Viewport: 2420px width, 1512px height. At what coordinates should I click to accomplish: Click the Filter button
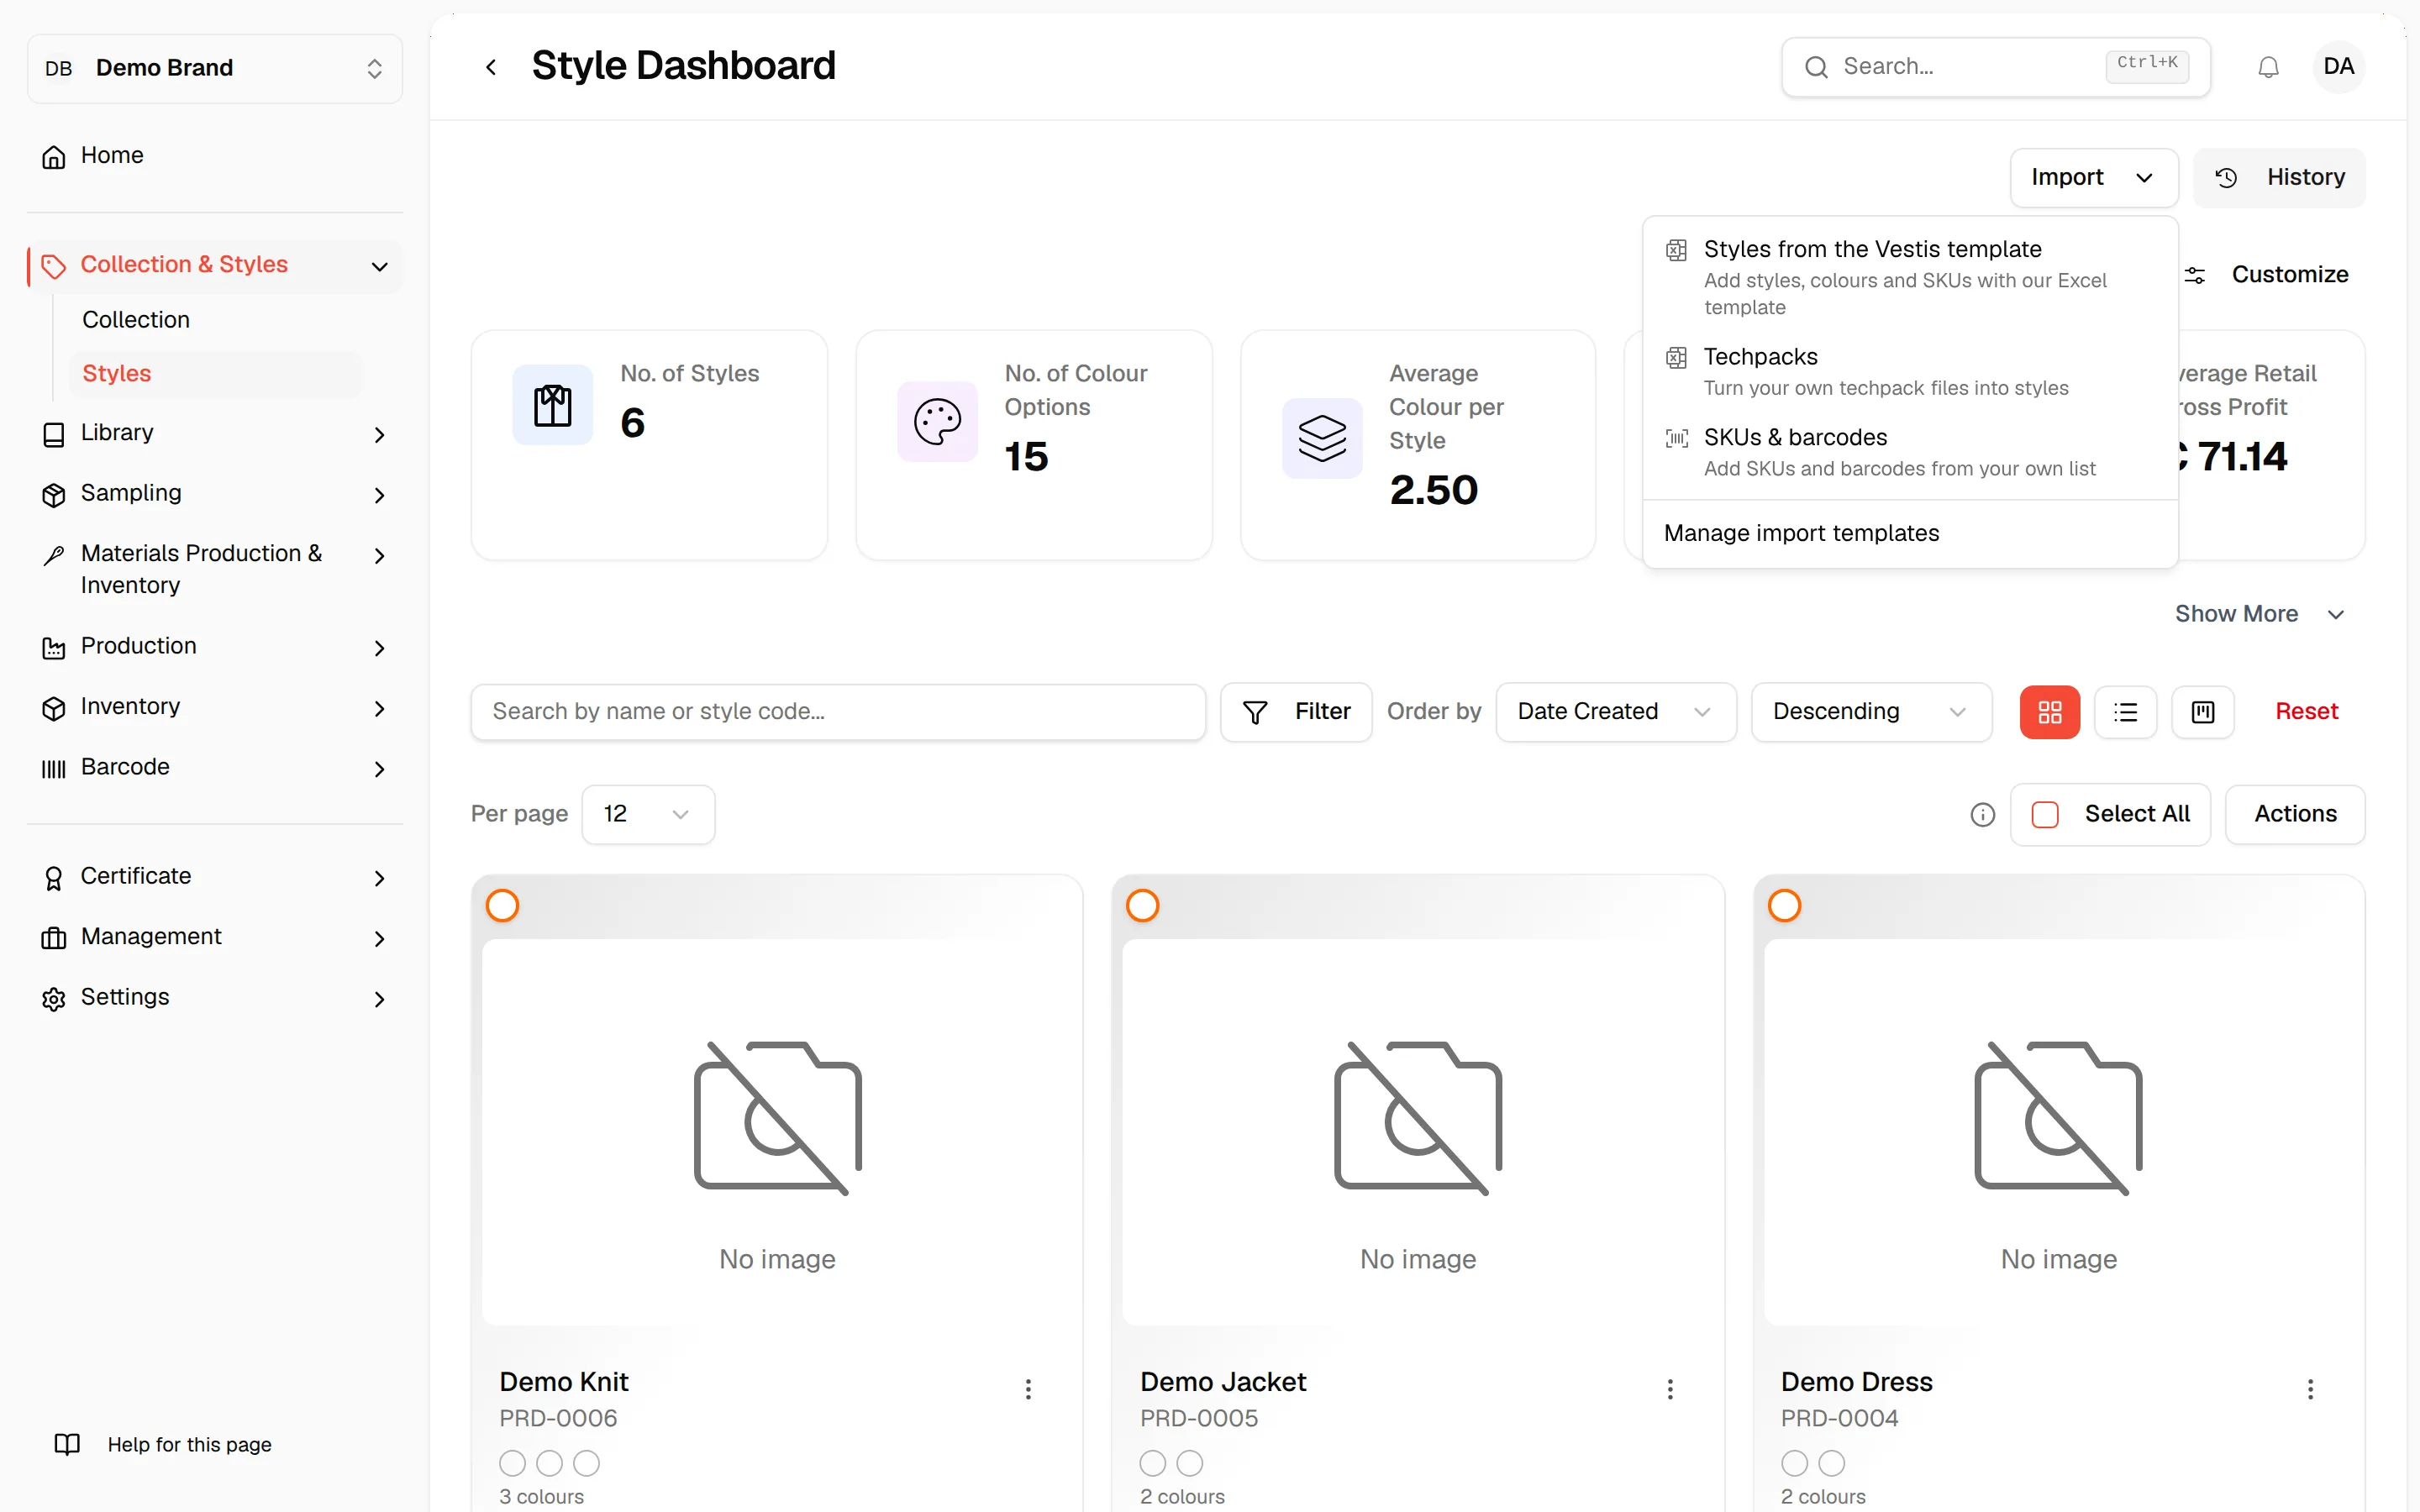pyautogui.click(x=1295, y=712)
